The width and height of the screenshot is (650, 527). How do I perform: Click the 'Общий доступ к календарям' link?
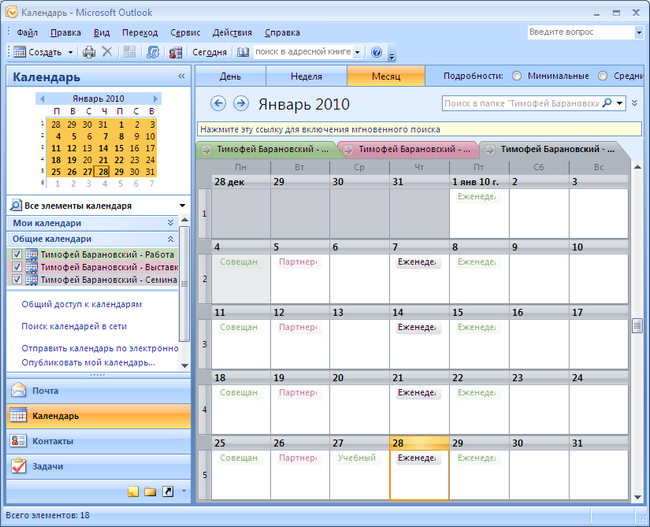click(x=82, y=304)
